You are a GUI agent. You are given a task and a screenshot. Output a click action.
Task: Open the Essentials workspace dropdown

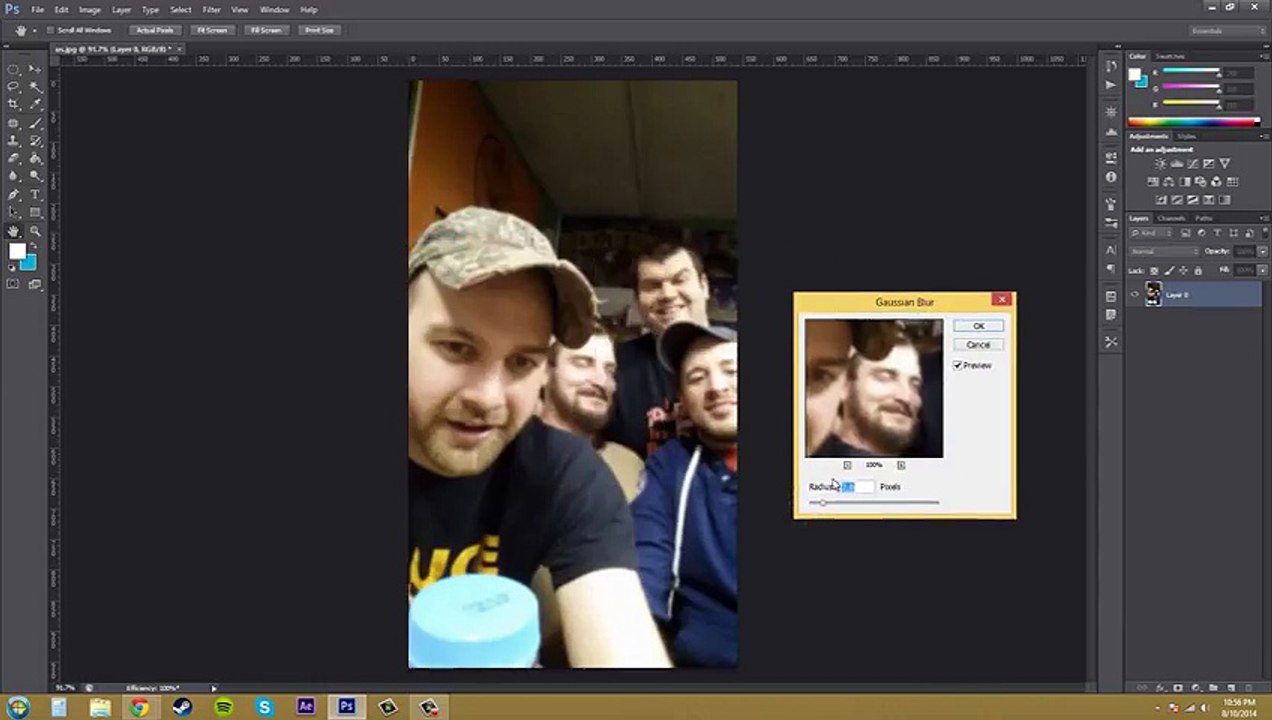[x=1226, y=30]
